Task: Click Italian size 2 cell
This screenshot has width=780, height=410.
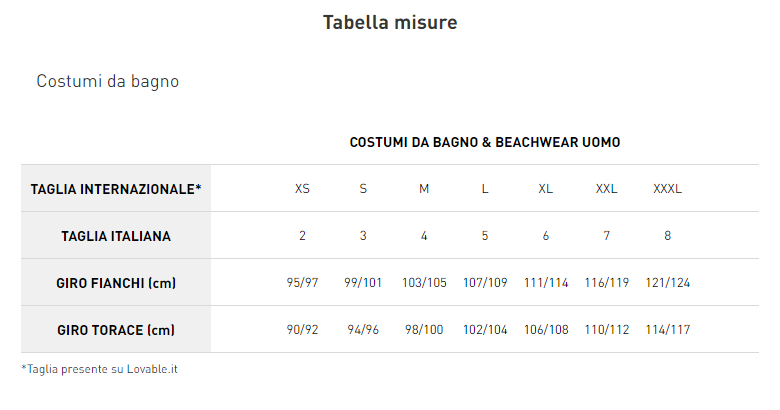Action: (302, 236)
